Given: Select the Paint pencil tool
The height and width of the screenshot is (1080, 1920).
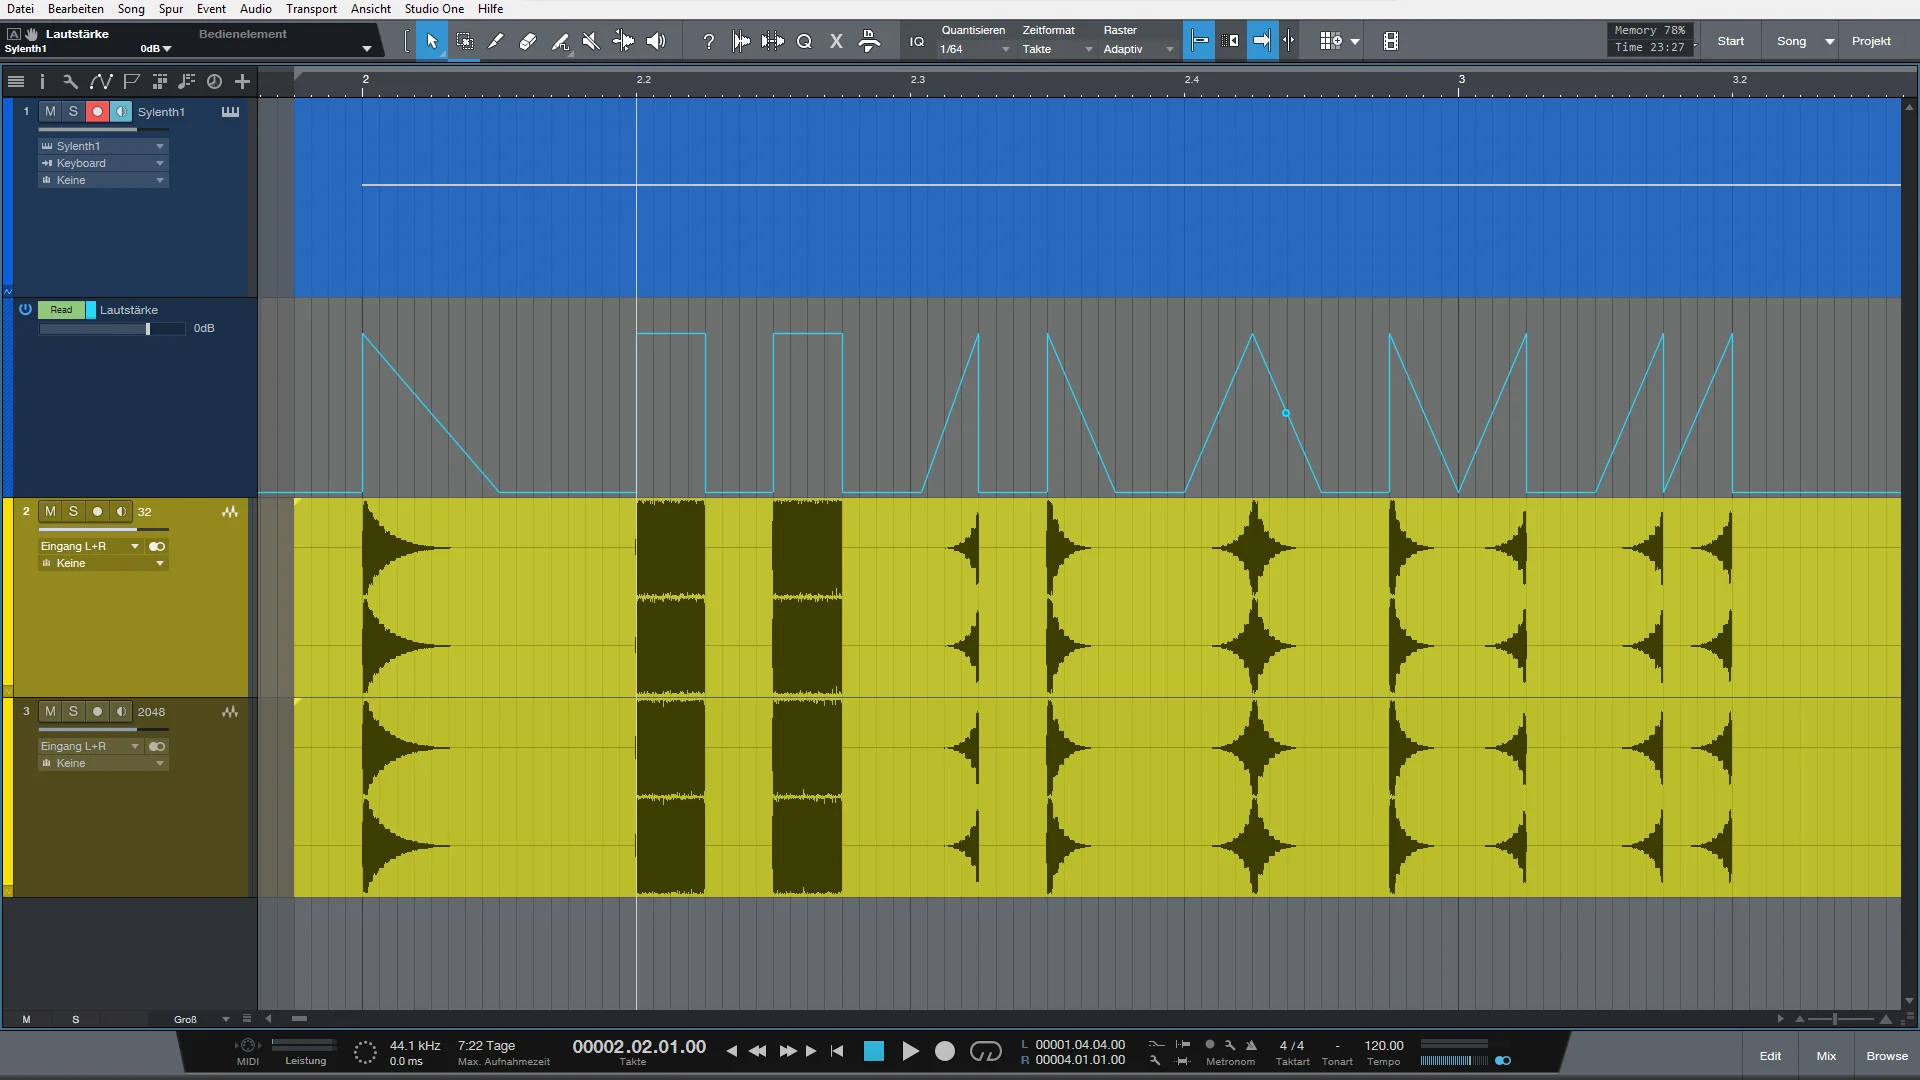Looking at the screenshot, I should click(496, 41).
